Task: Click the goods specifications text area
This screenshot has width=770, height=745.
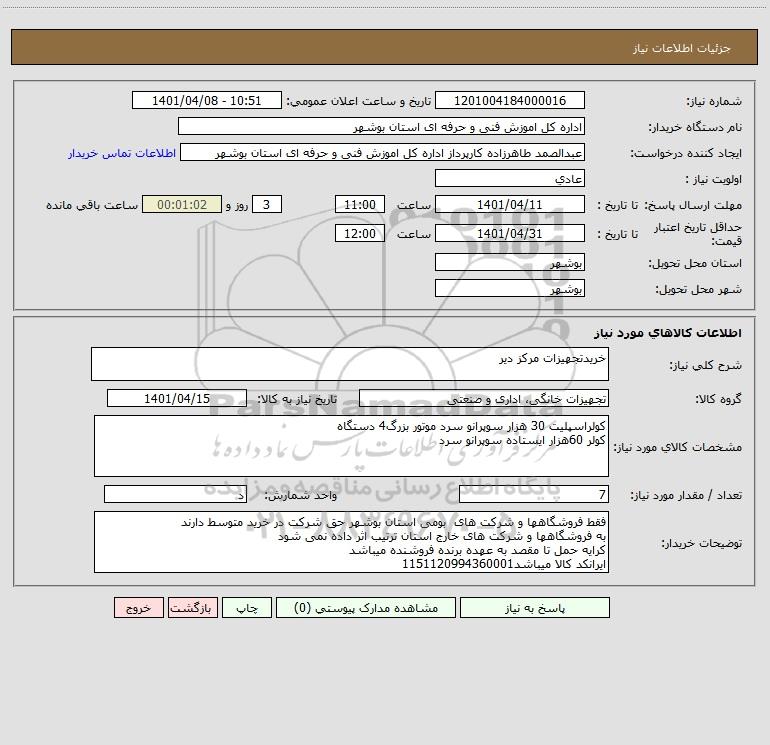Action: (x=351, y=446)
